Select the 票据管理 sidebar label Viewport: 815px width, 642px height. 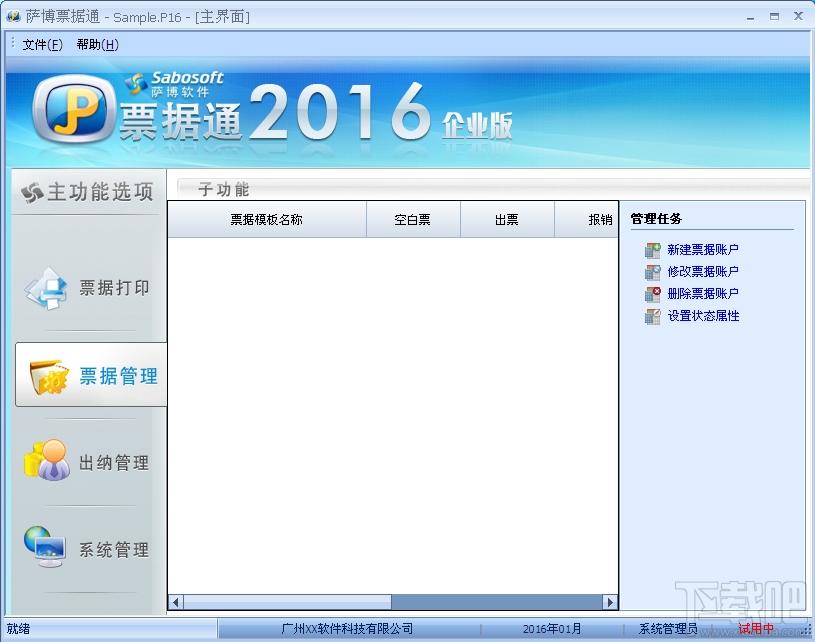(119, 376)
